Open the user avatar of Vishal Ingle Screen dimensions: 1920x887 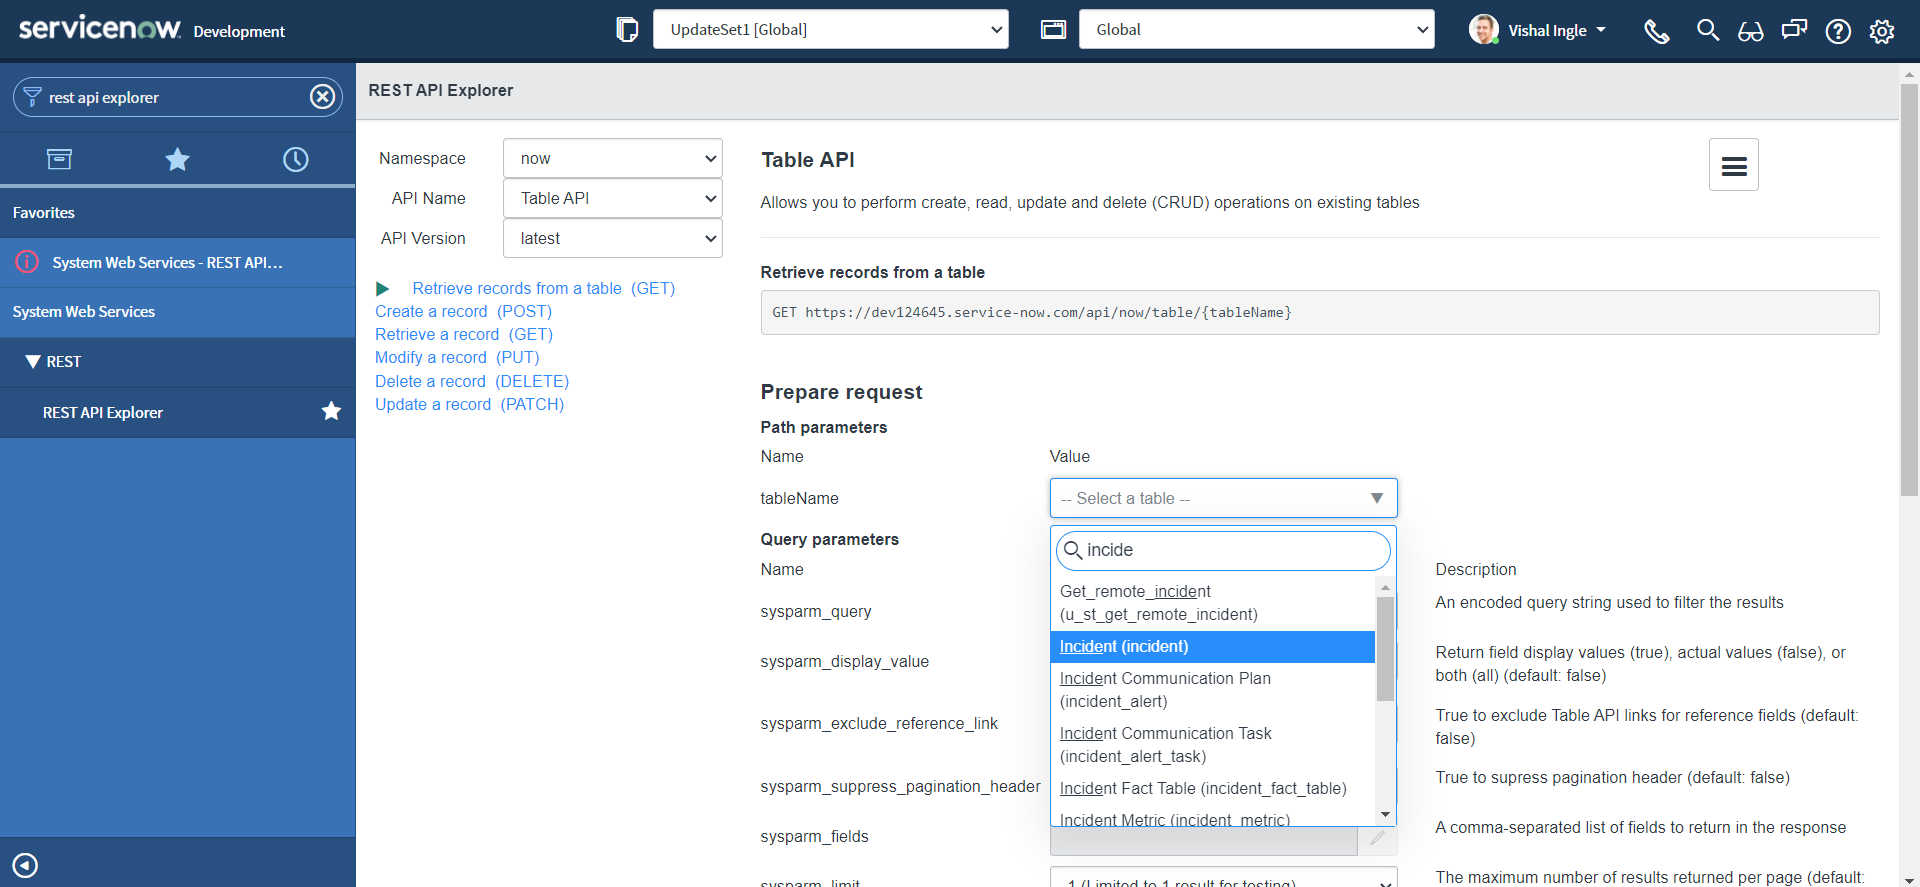[1484, 29]
